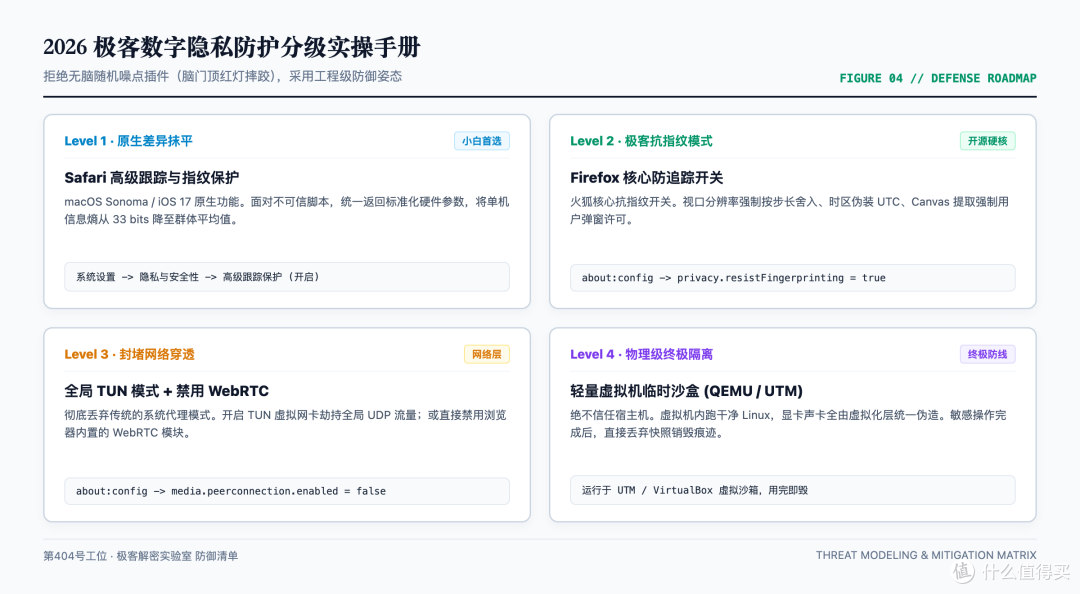Click the Firefox 核心防追踪开关 title
The width and height of the screenshot is (1080, 594).
tap(646, 178)
